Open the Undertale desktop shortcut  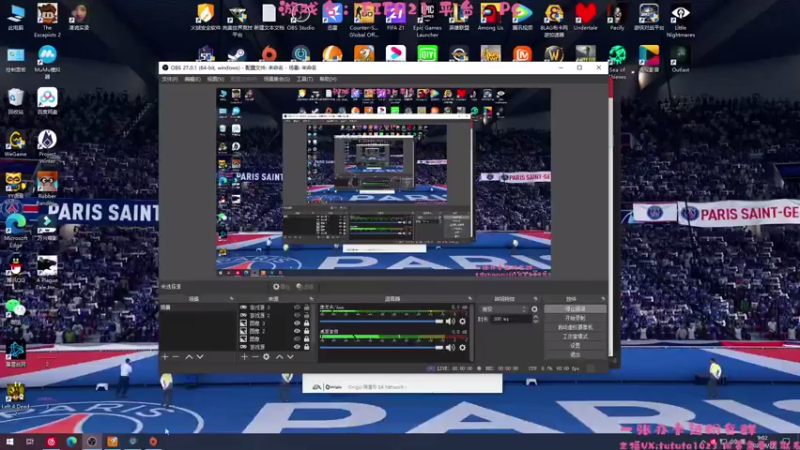[x=585, y=17]
